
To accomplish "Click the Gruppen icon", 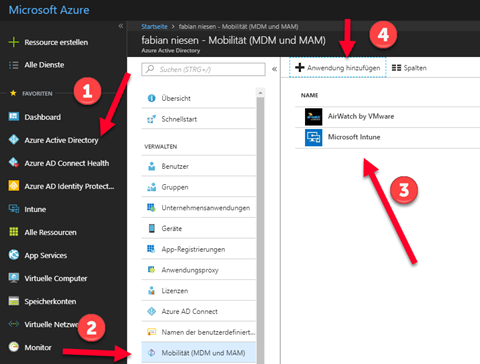I will click(151, 187).
